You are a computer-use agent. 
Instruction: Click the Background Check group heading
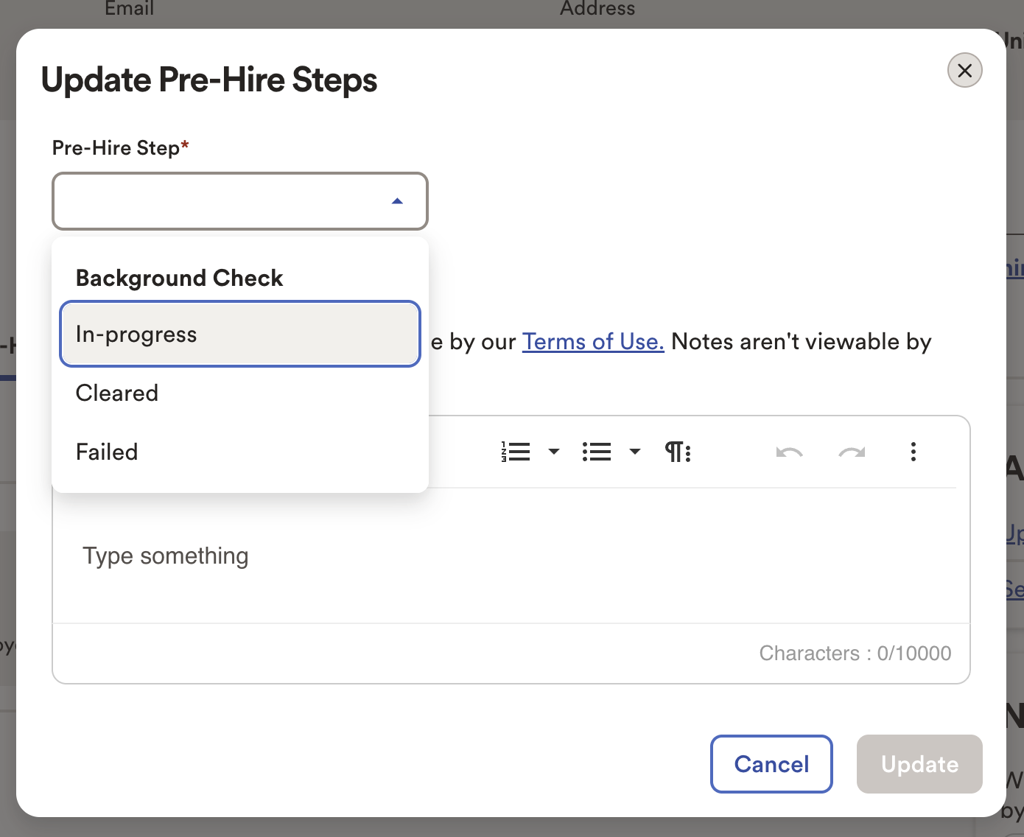179,278
